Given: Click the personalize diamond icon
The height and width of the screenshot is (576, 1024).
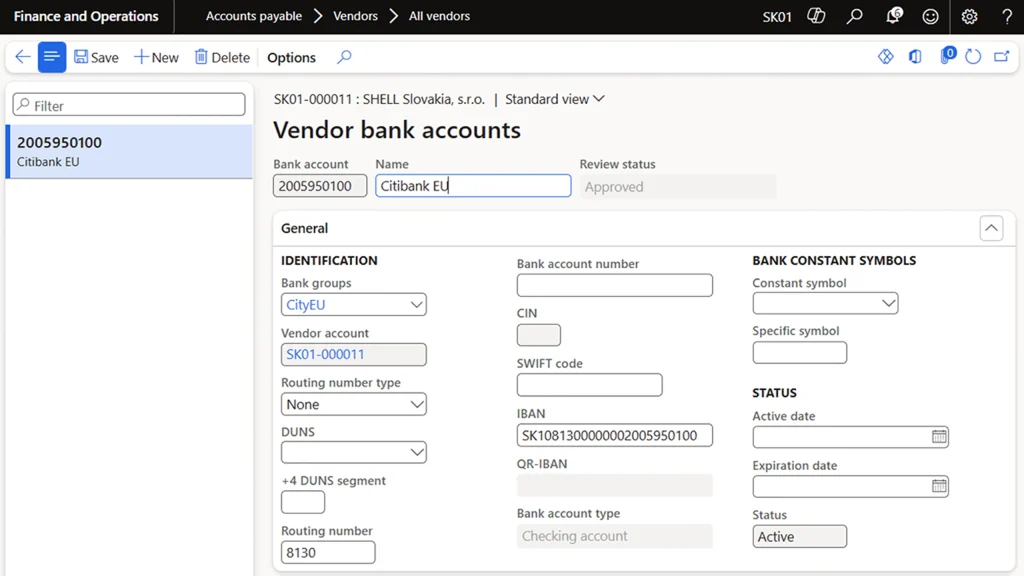Looking at the screenshot, I should click(x=886, y=57).
